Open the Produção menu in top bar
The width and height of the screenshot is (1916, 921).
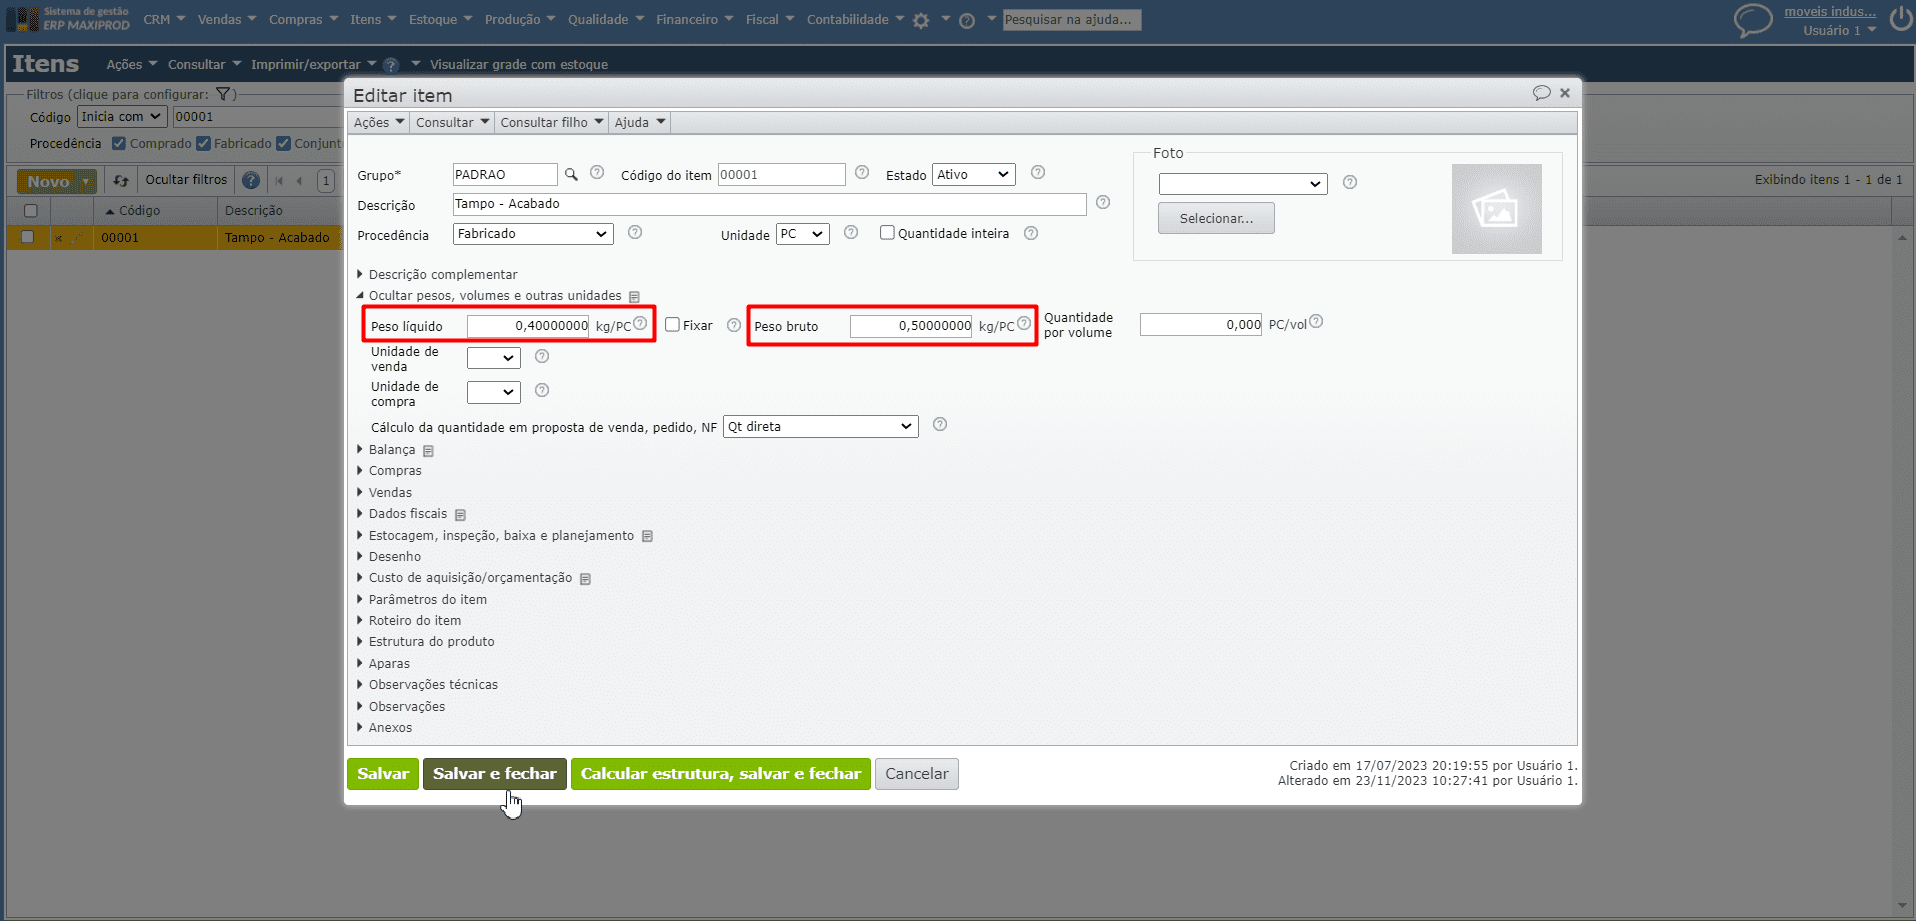tap(520, 20)
